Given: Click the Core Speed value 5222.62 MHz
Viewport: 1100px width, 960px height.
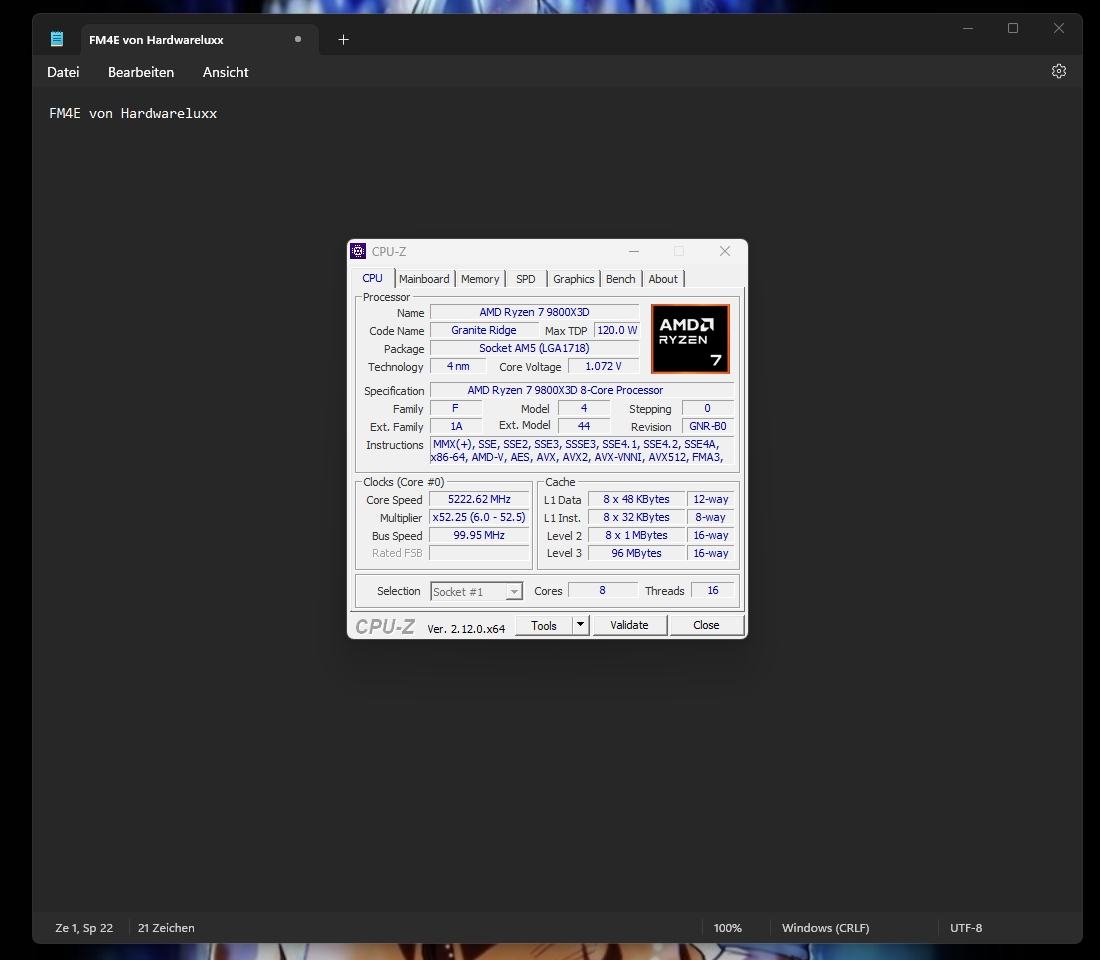Looking at the screenshot, I should point(479,499).
